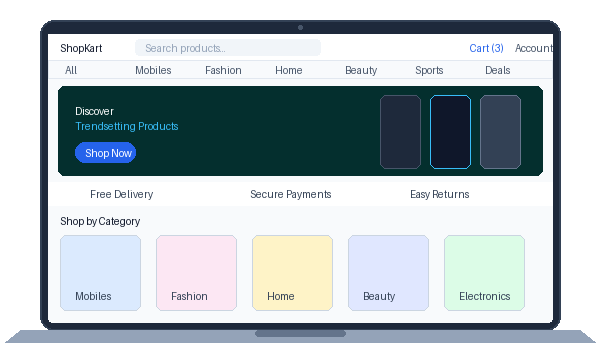Open Cart (3)

(486, 48)
